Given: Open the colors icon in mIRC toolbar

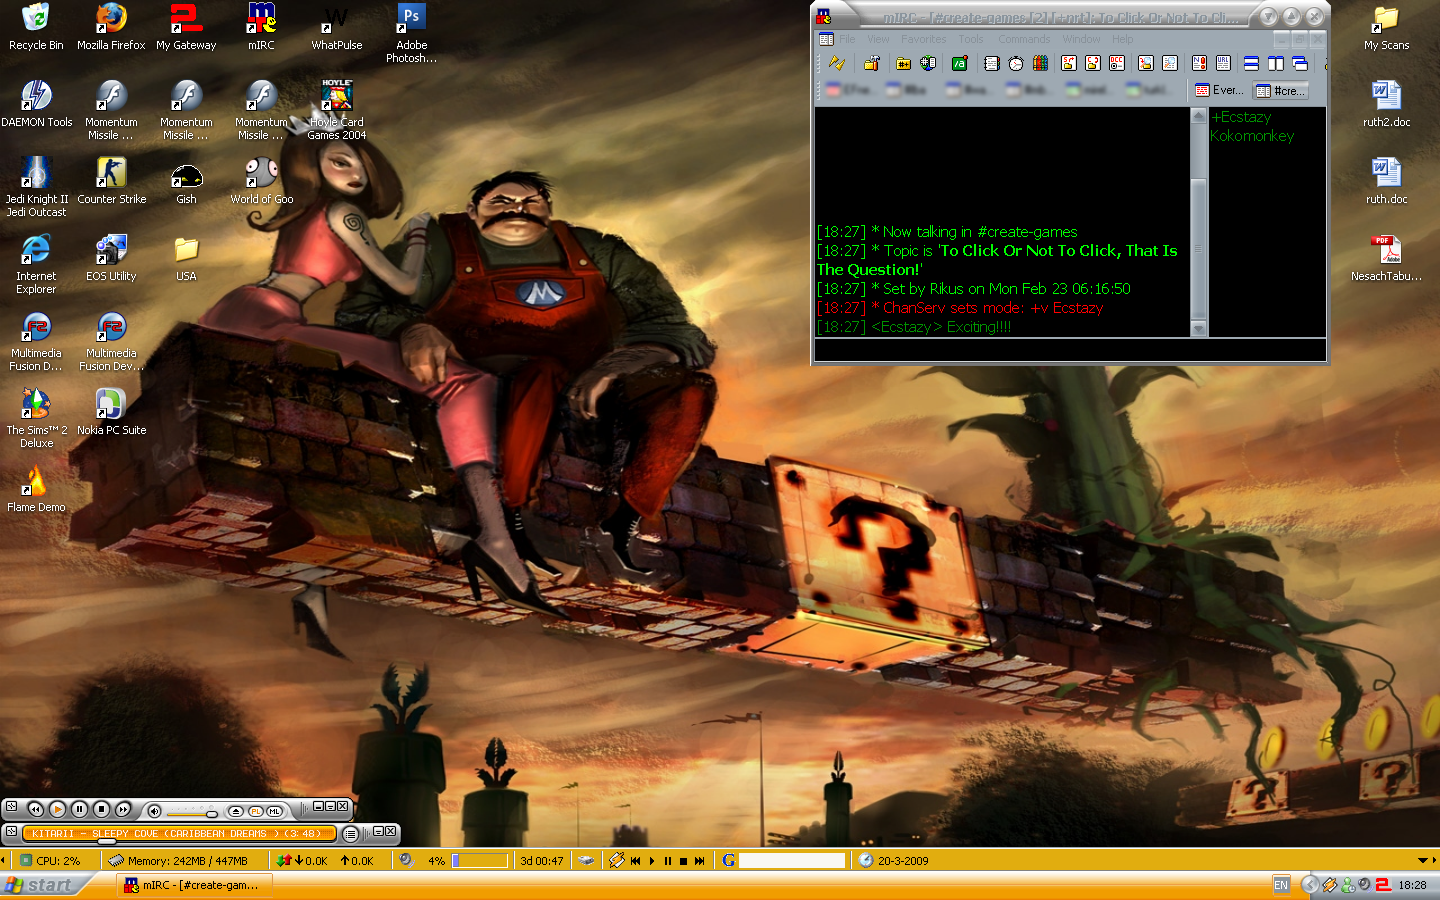Looking at the screenshot, I should point(1040,63).
